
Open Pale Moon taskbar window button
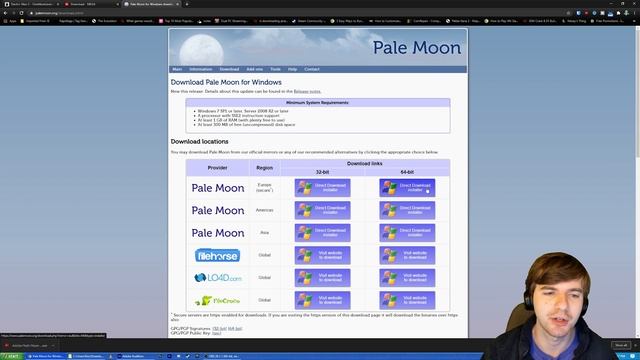click(x=46, y=356)
